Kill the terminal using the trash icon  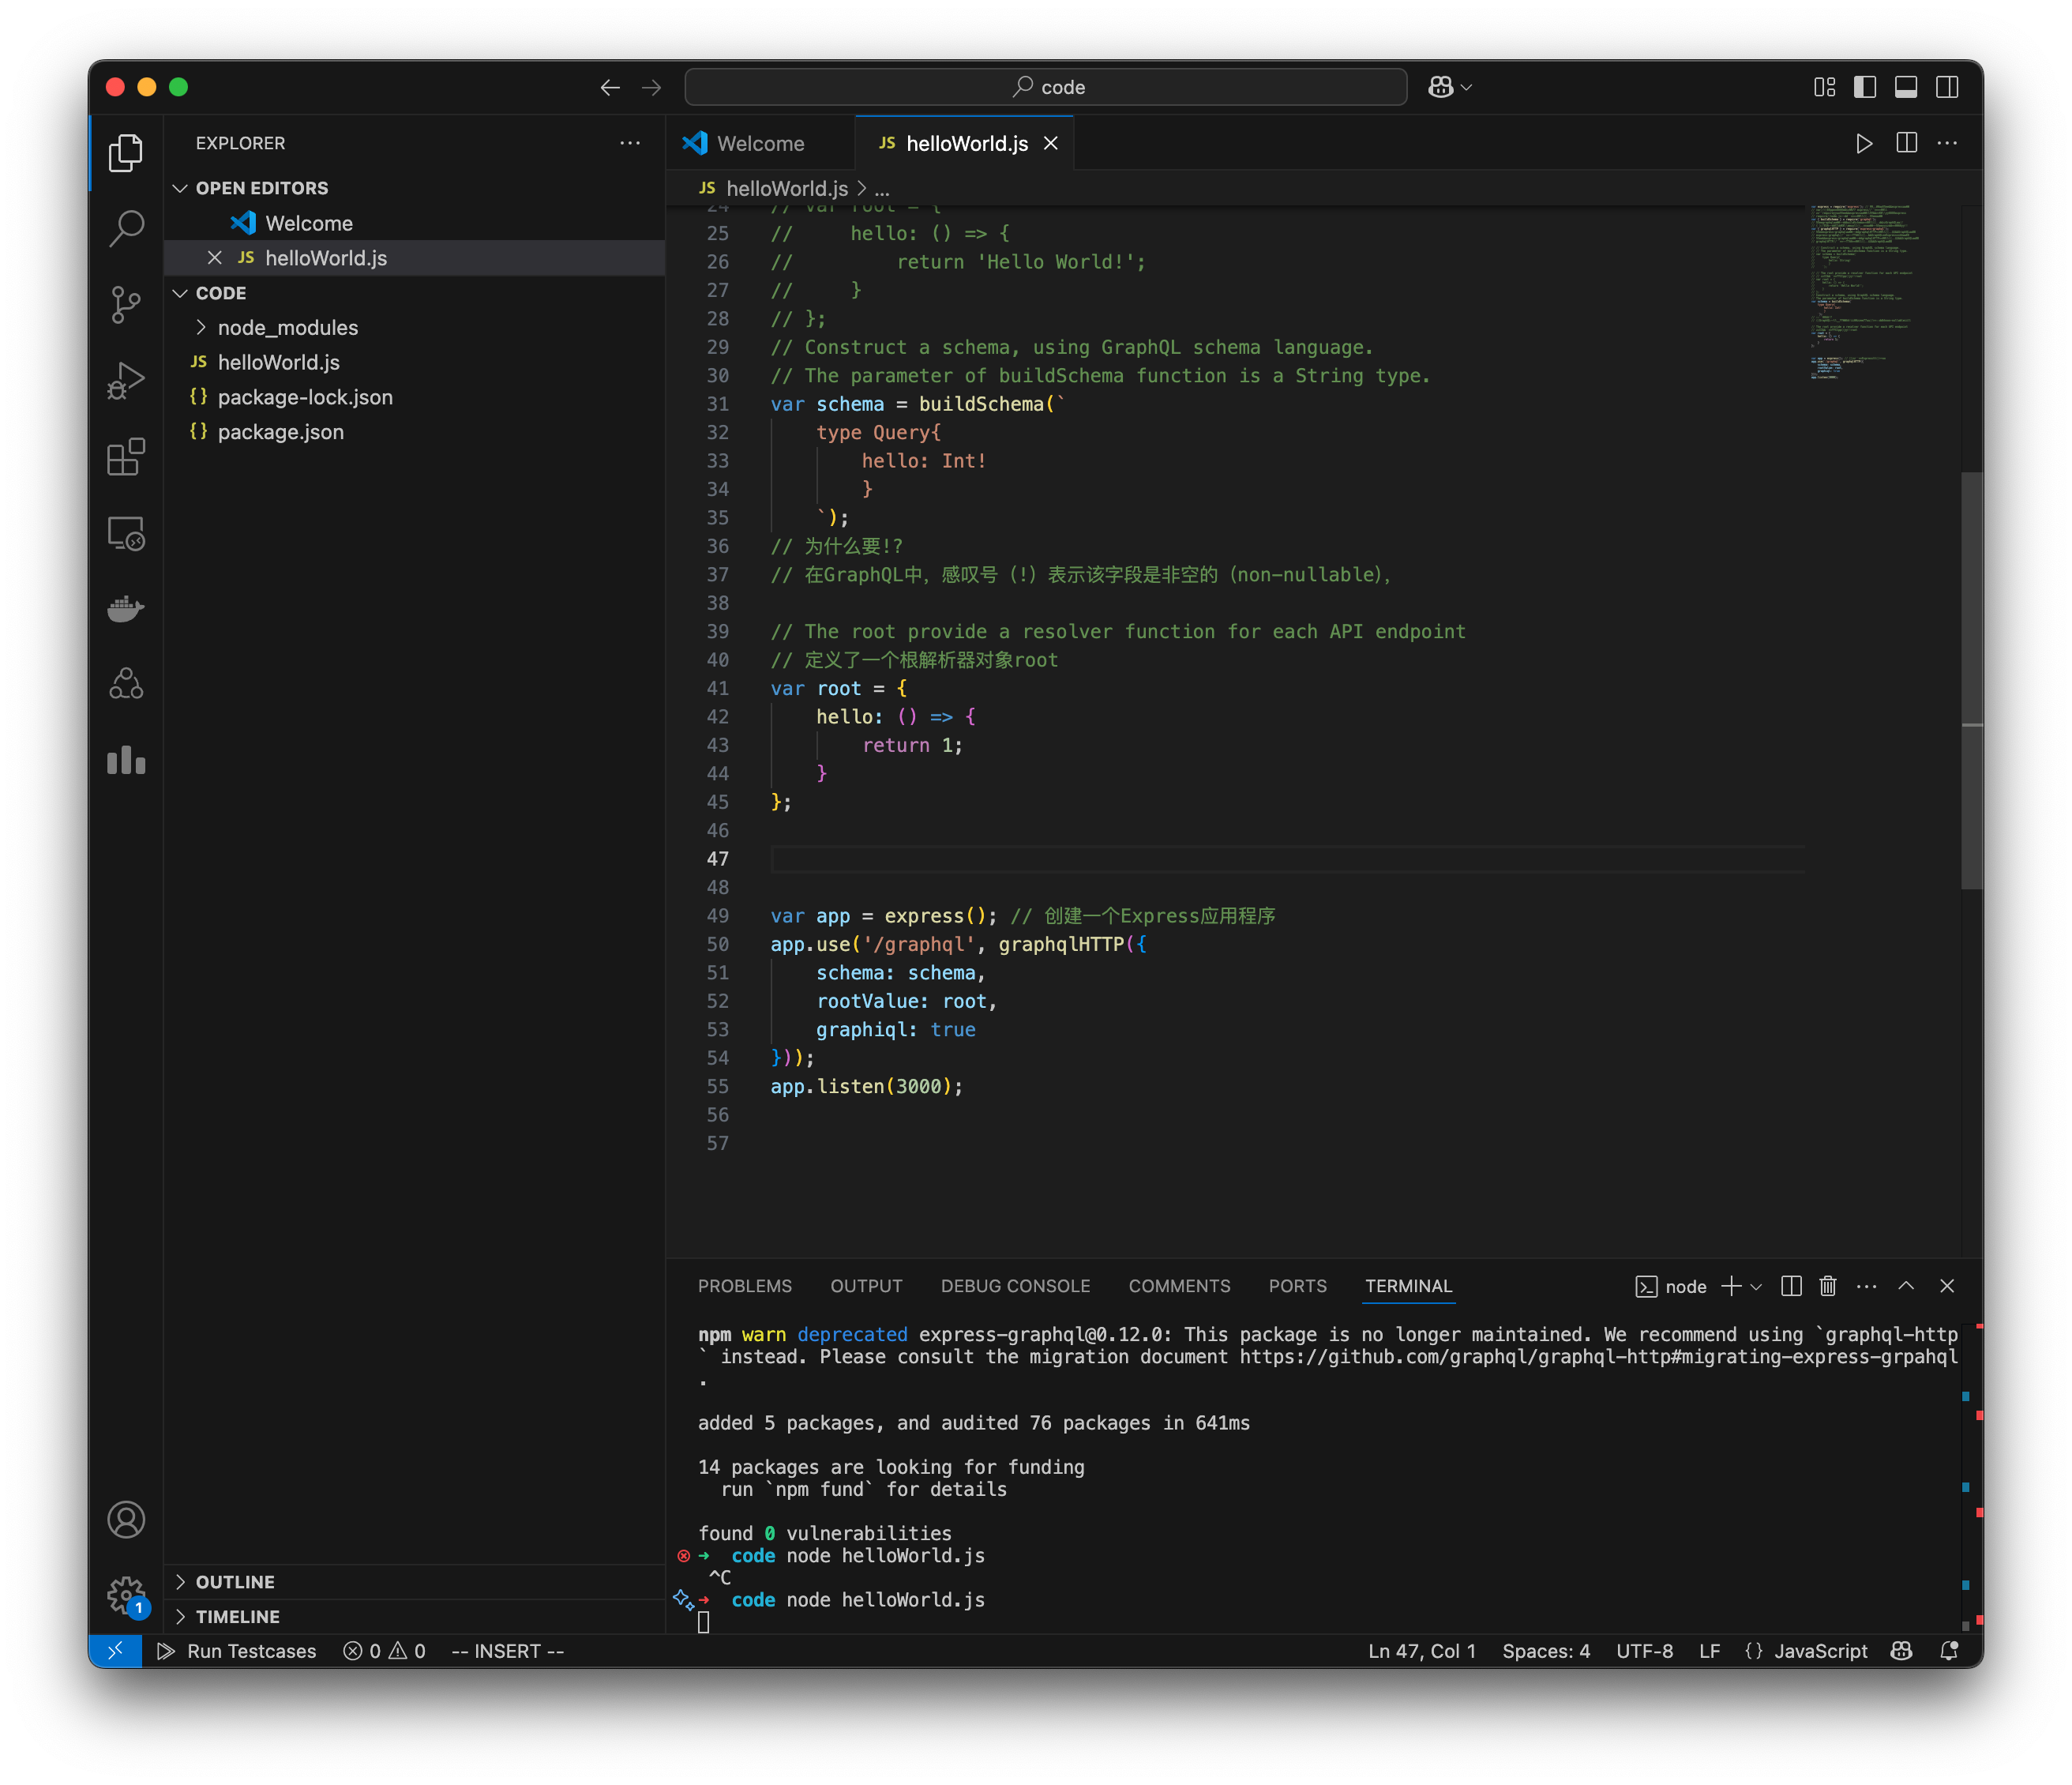click(1827, 1286)
